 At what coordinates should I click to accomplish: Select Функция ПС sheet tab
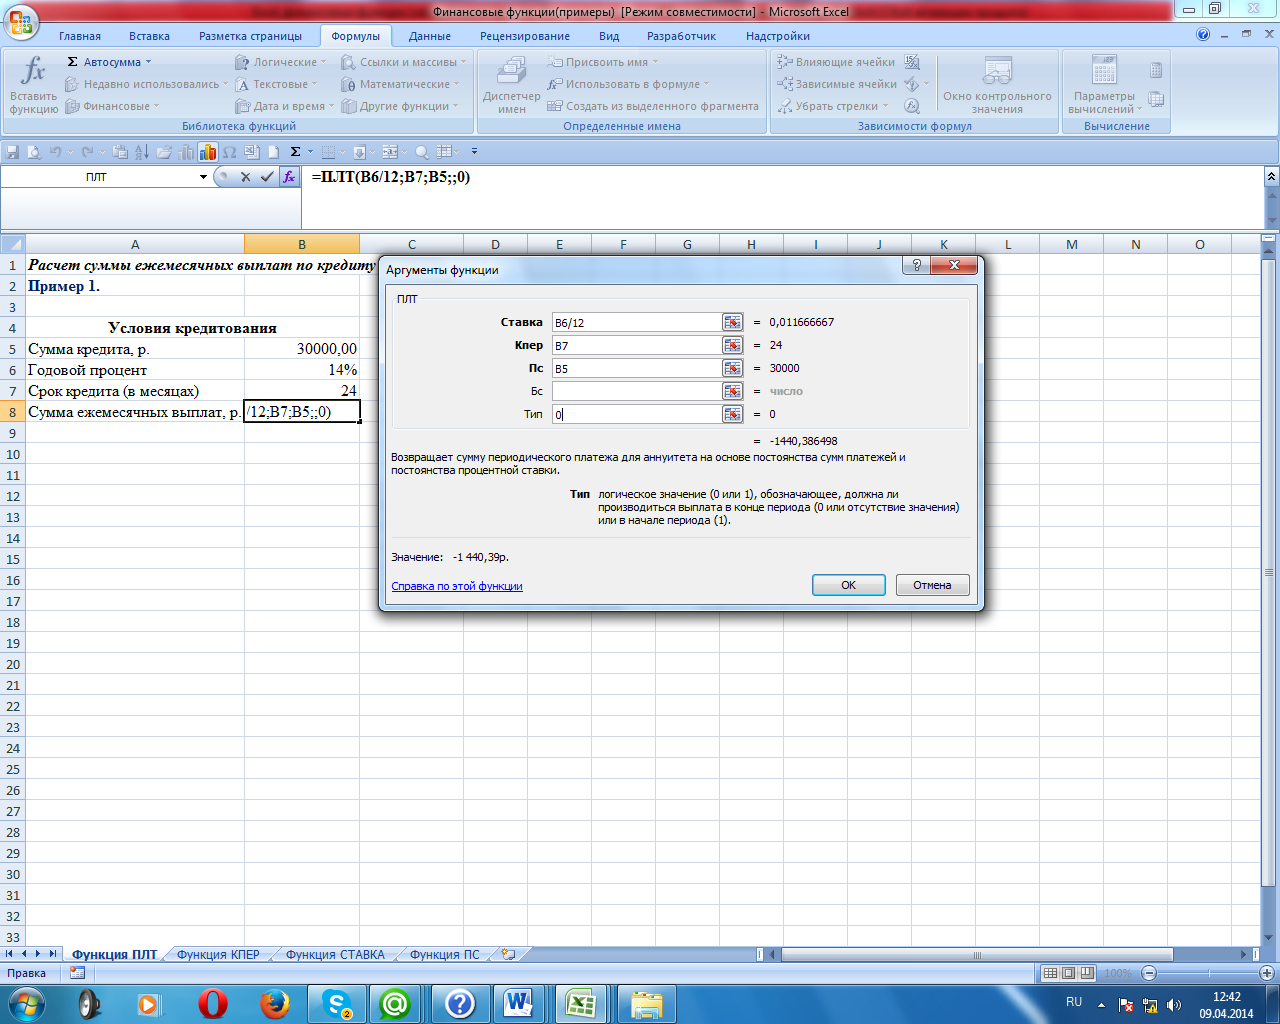click(x=444, y=954)
